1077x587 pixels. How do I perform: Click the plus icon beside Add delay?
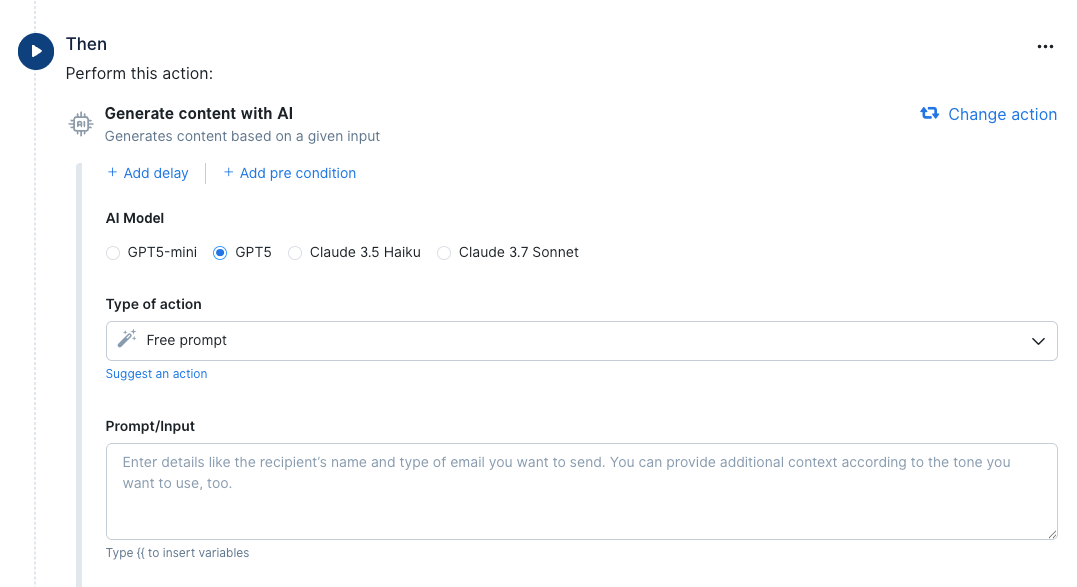click(112, 172)
